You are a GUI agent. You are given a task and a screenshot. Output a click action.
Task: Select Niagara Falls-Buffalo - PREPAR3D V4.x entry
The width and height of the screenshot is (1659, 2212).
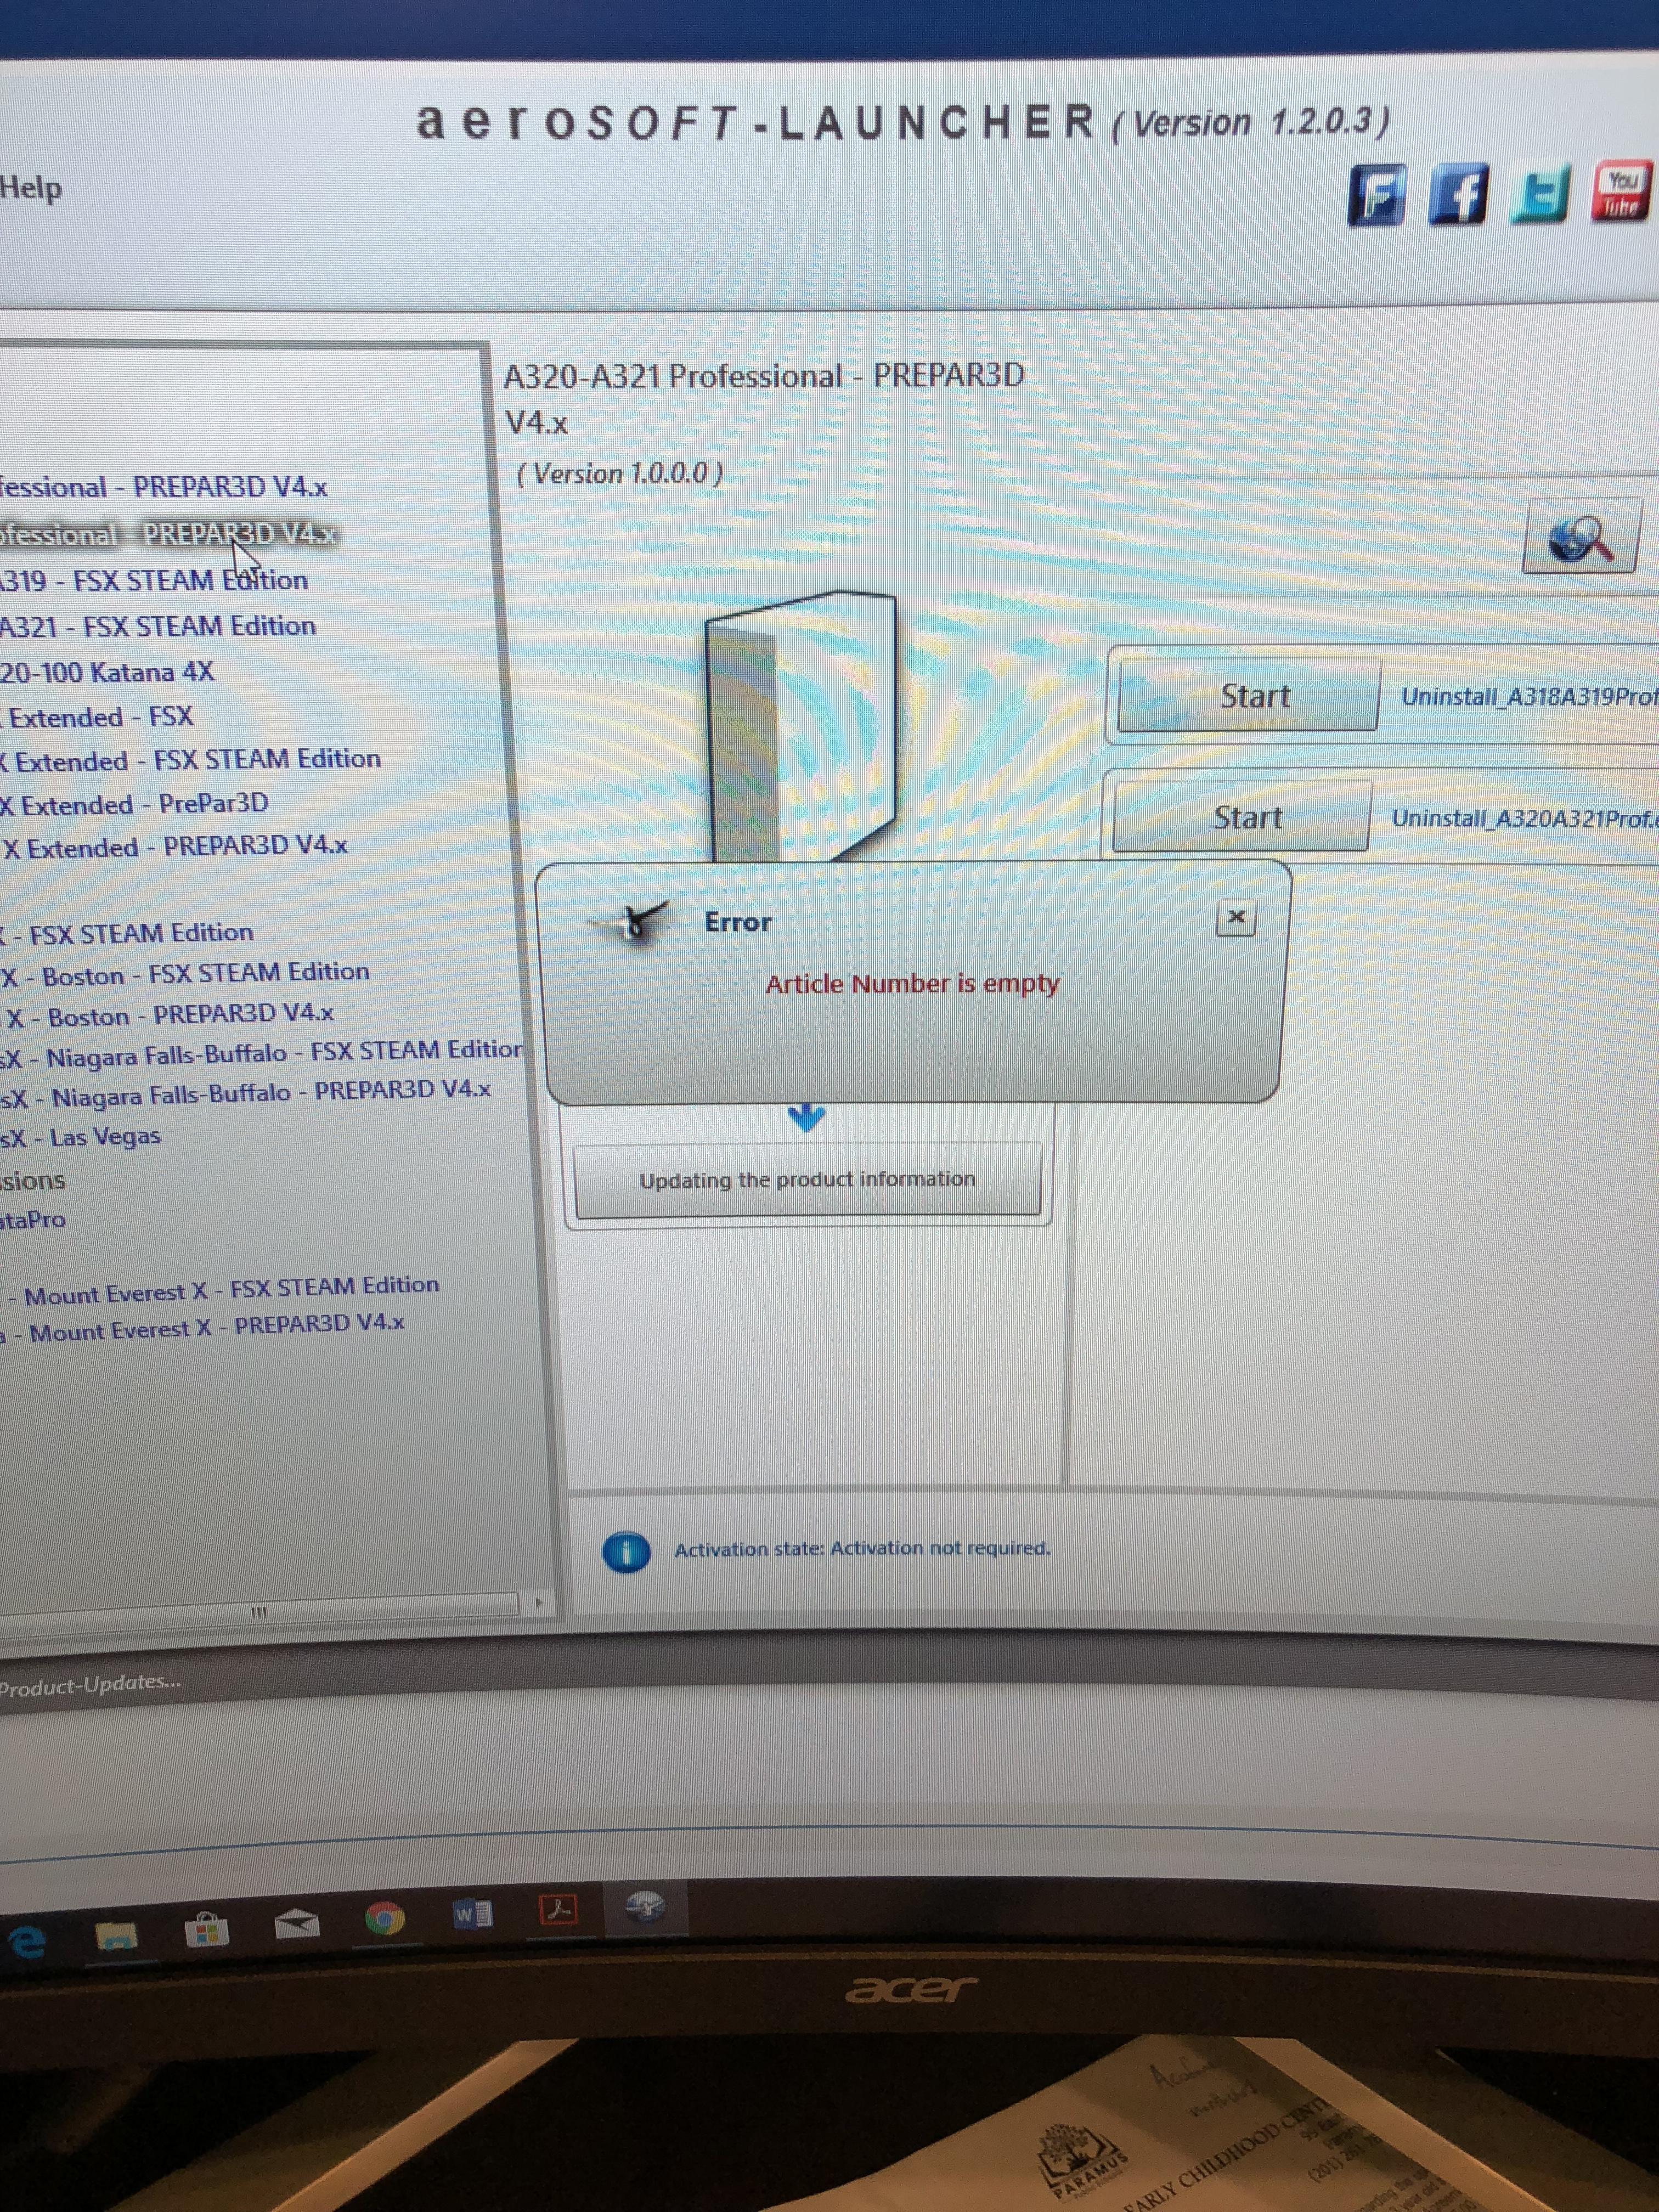[246, 1093]
